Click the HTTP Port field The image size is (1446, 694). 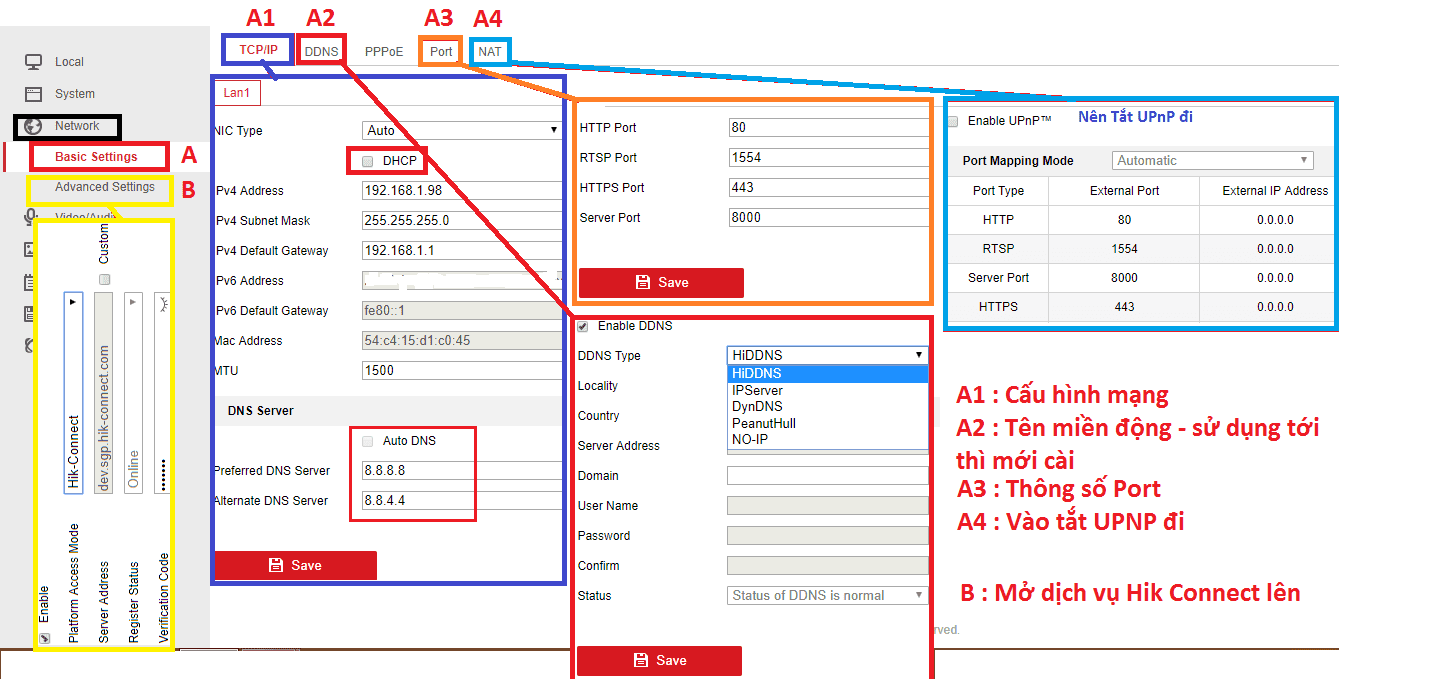(x=829, y=127)
